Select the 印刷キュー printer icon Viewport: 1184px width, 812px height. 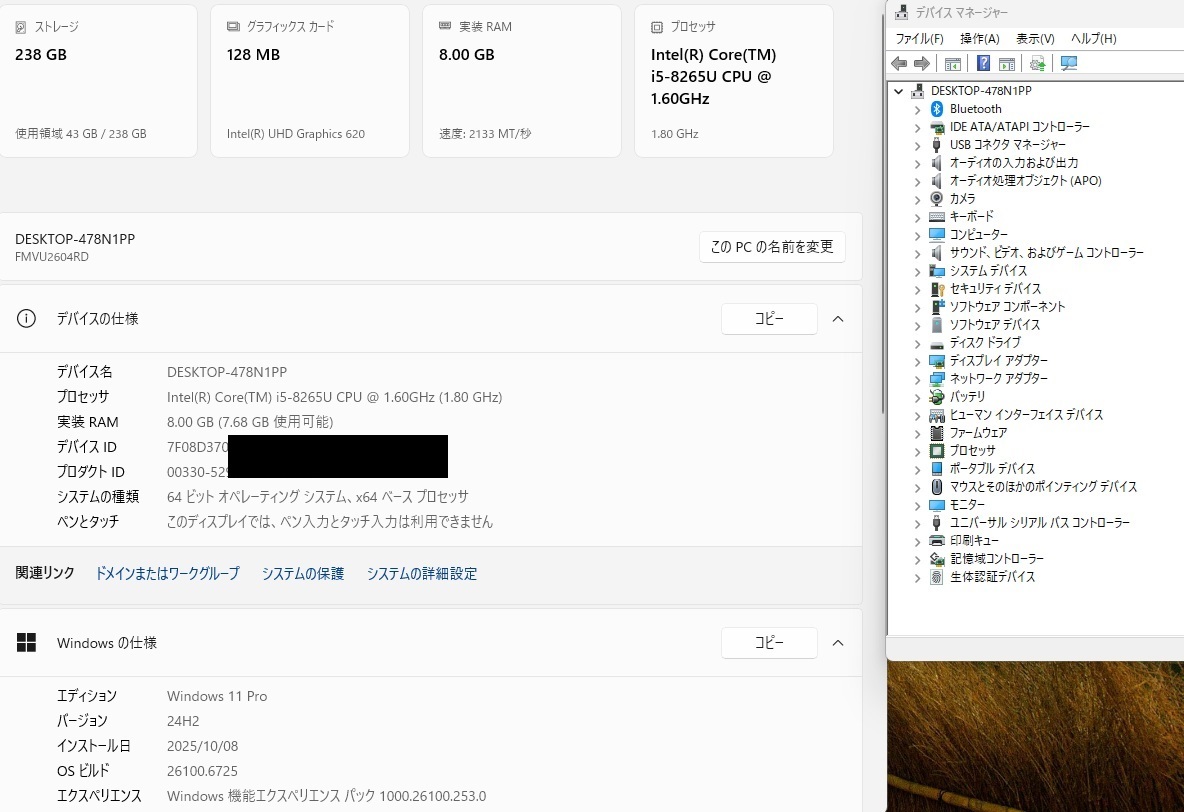pos(937,541)
